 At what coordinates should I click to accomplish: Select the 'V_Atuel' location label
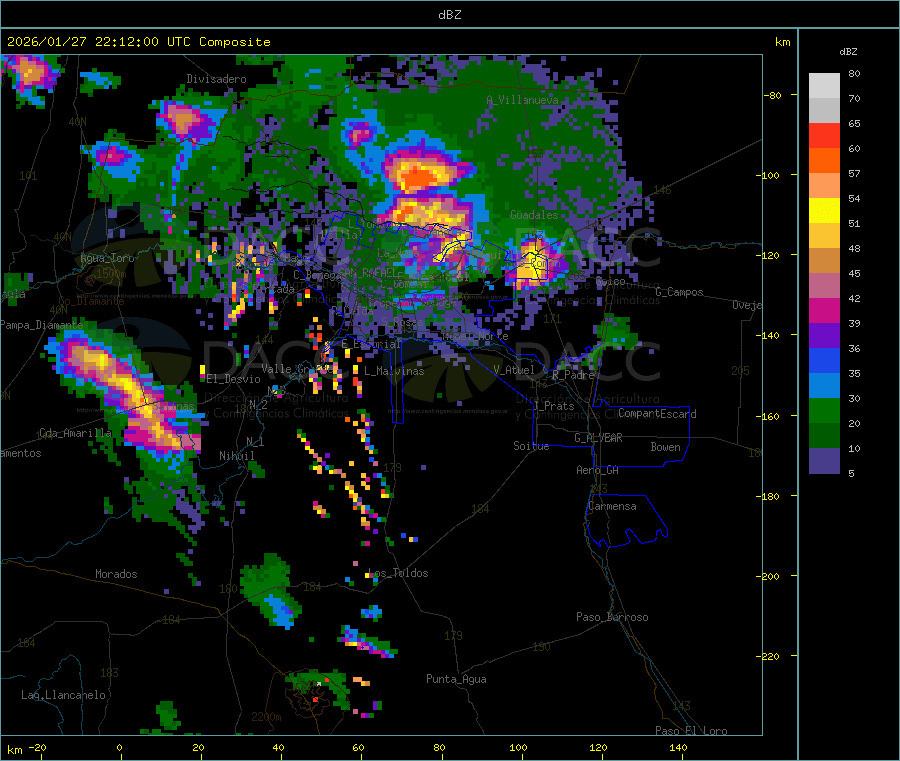[x=514, y=370]
